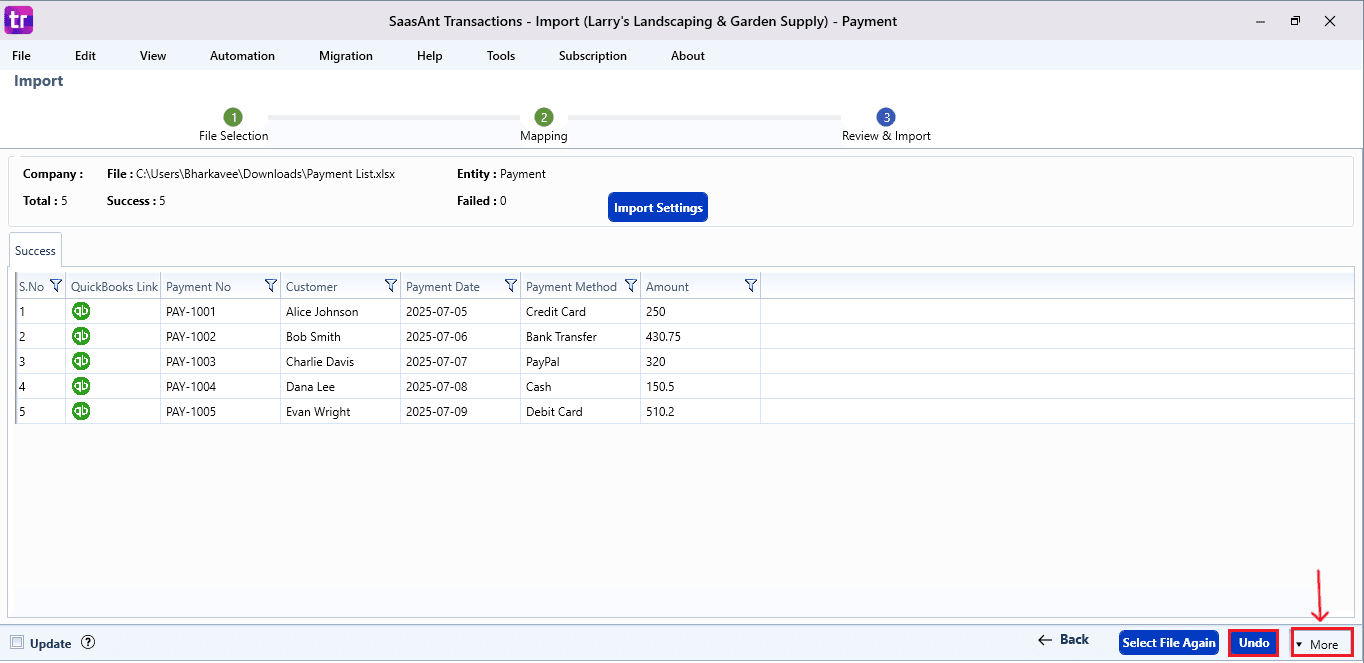Click the Mapping step indicator
Image resolution: width=1364 pixels, height=663 pixels.
tap(543, 117)
